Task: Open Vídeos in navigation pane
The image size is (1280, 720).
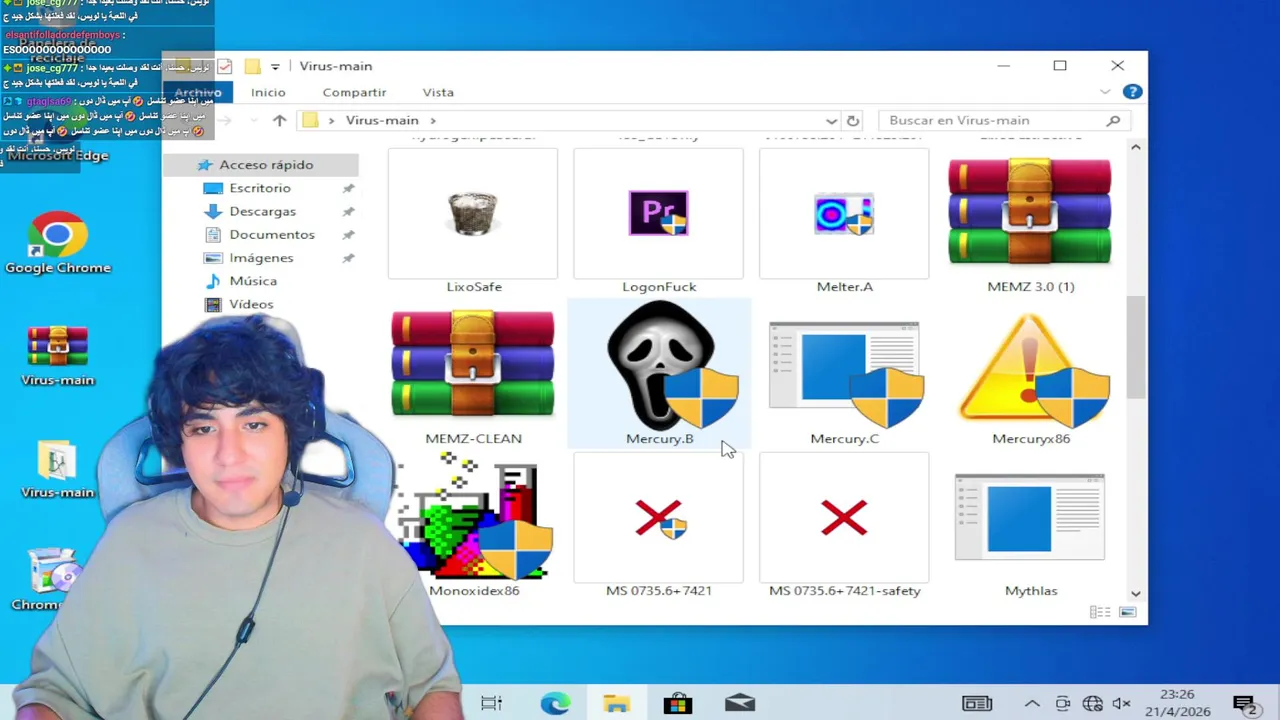Action: click(250, 304)
